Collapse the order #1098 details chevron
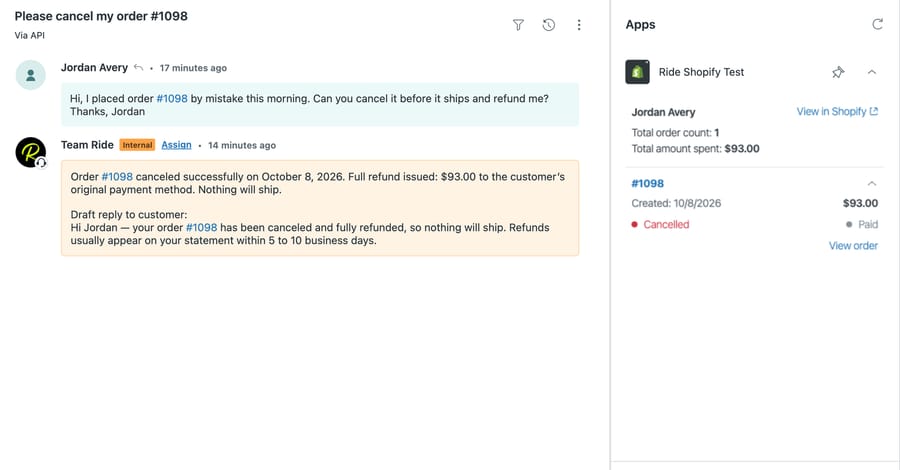Image resolution: width=900 pixels, height=470 pixels. (871, 184)
